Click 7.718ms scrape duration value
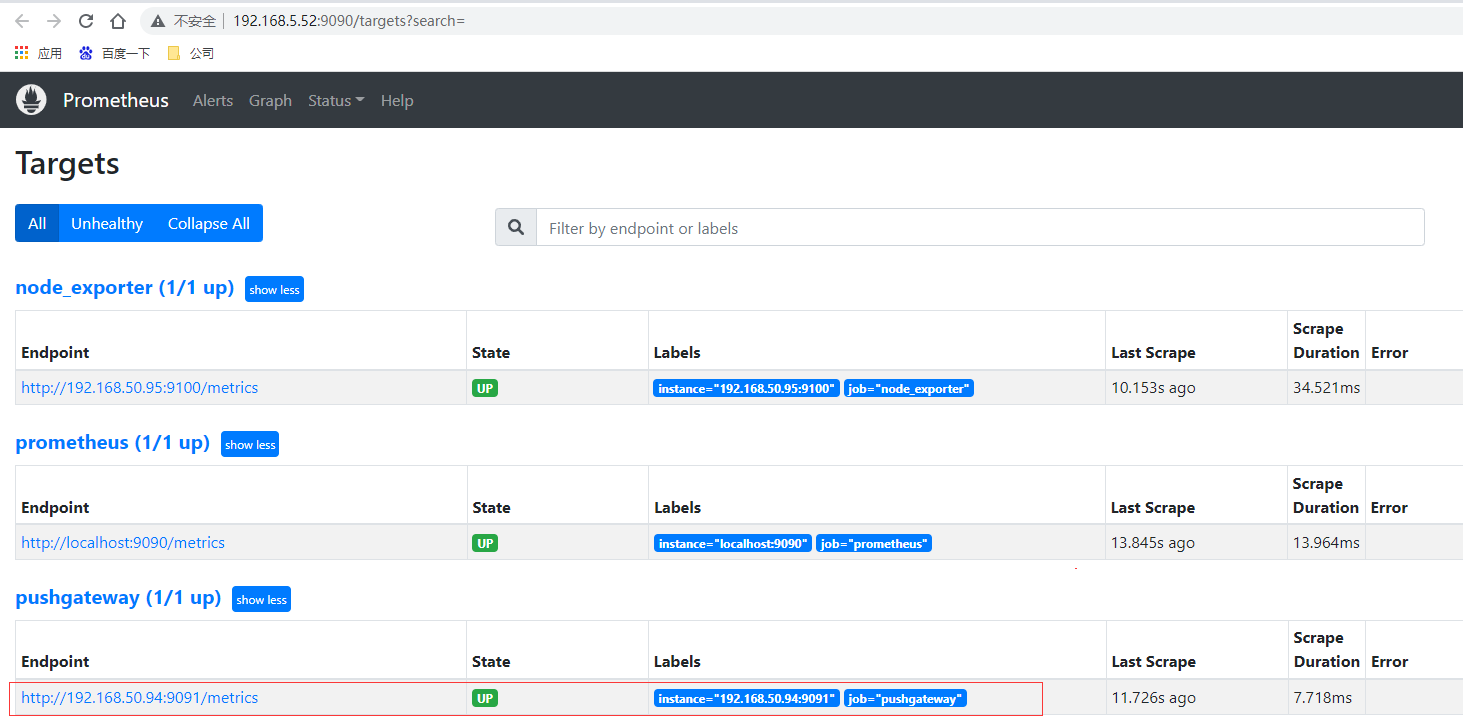The height and width of the screenshot is (724, 1463). [1322, 698]
